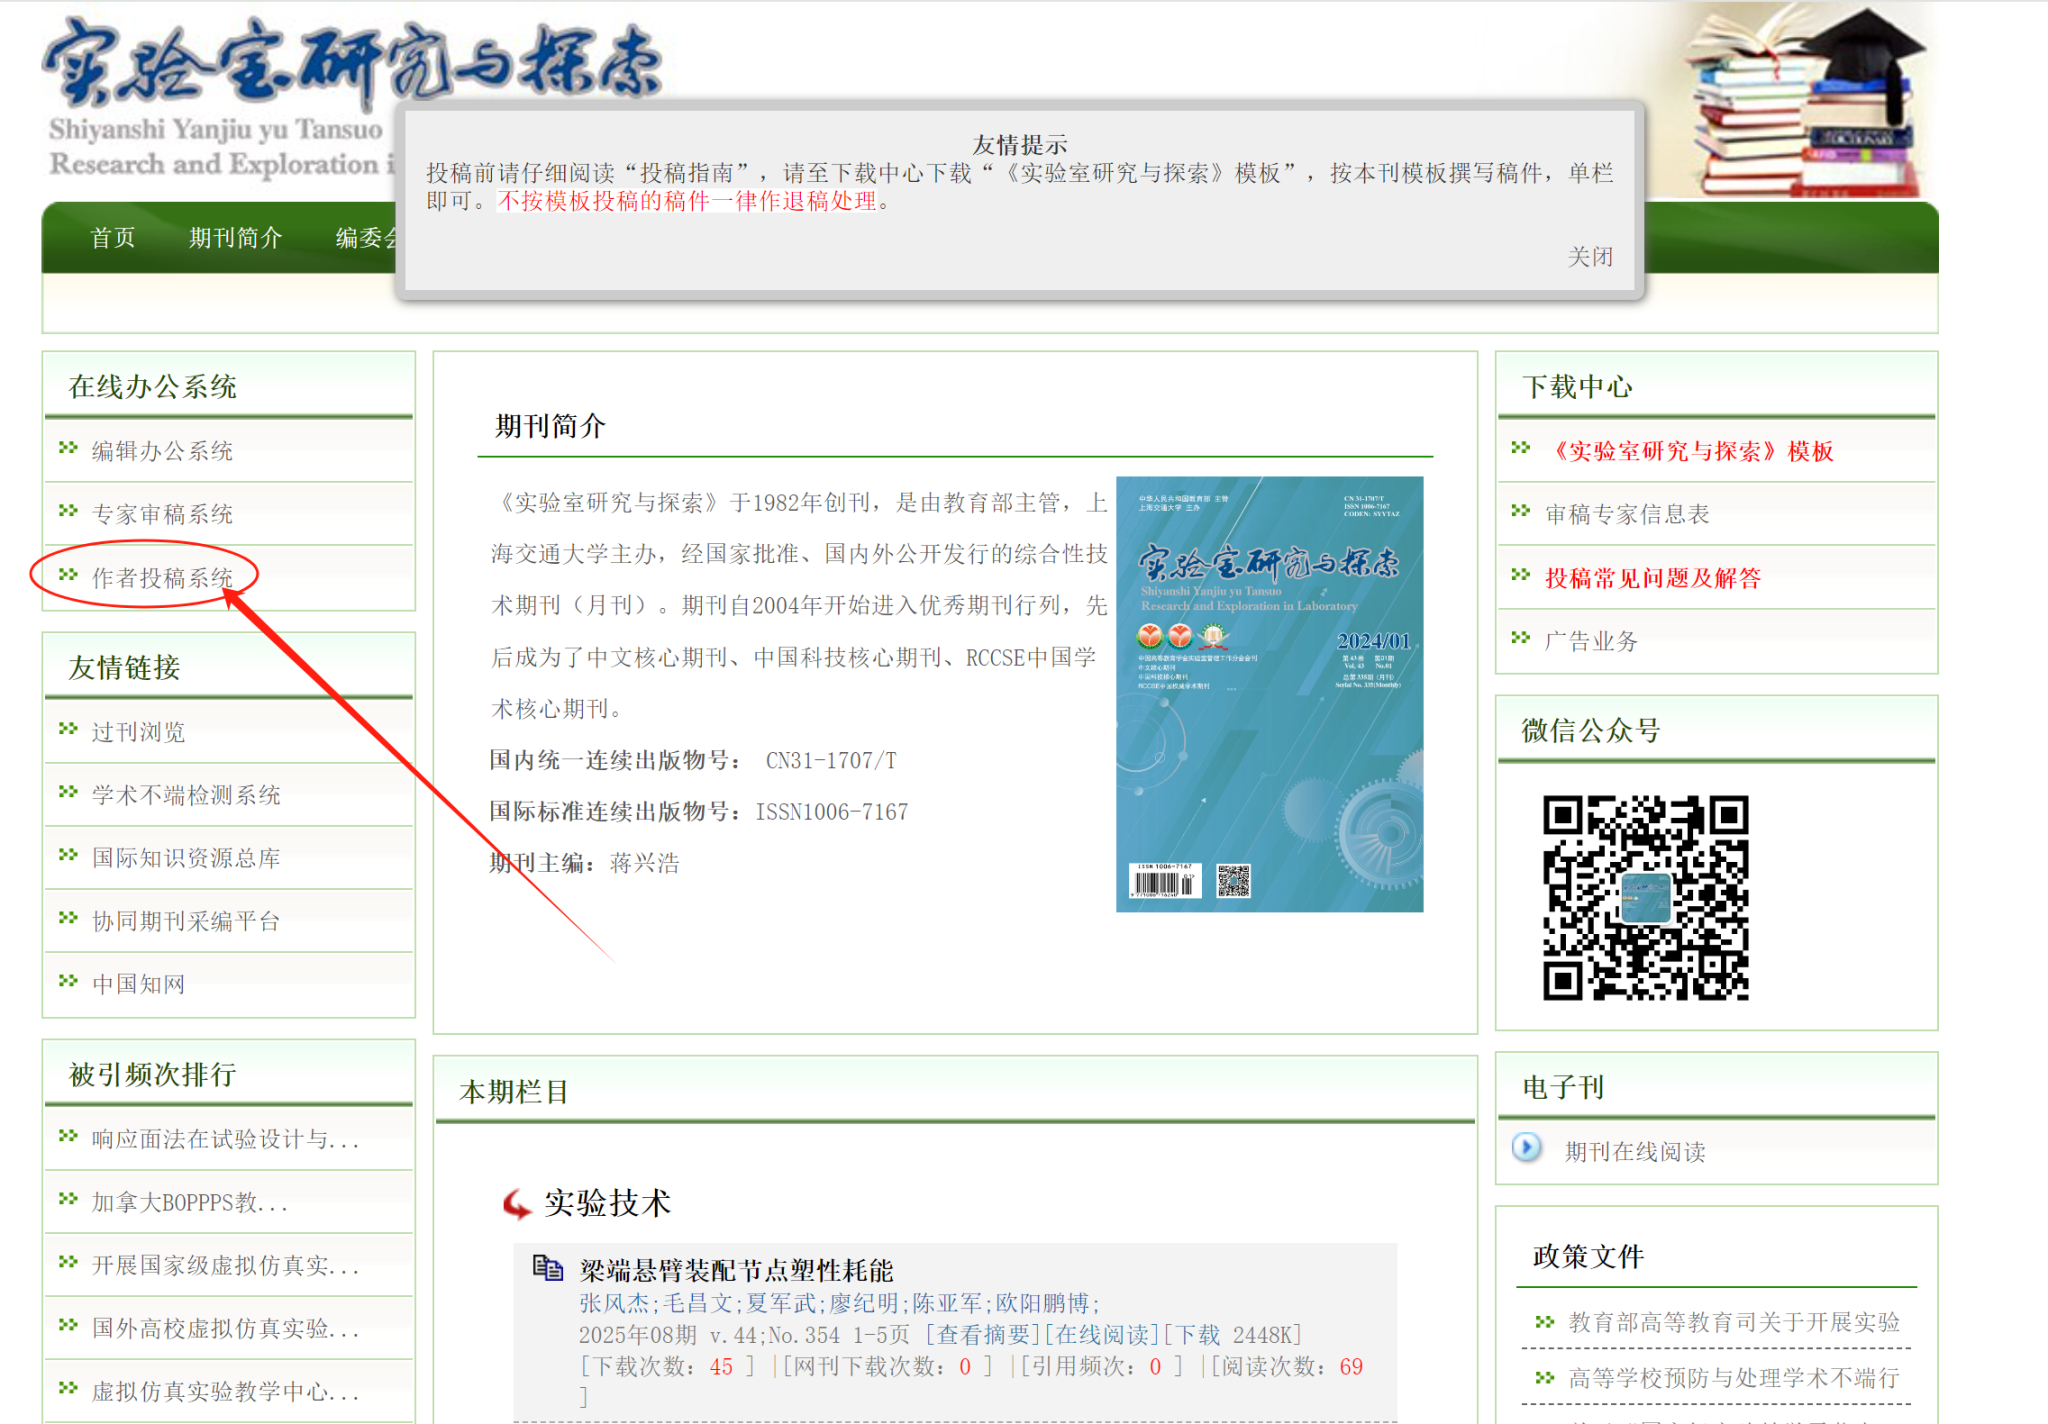Click the green bullet icon before 广告业务
Image resolution: width=2048 pixels, height=1424 pixels.
pyautogui.click(x=1521, y=638)
